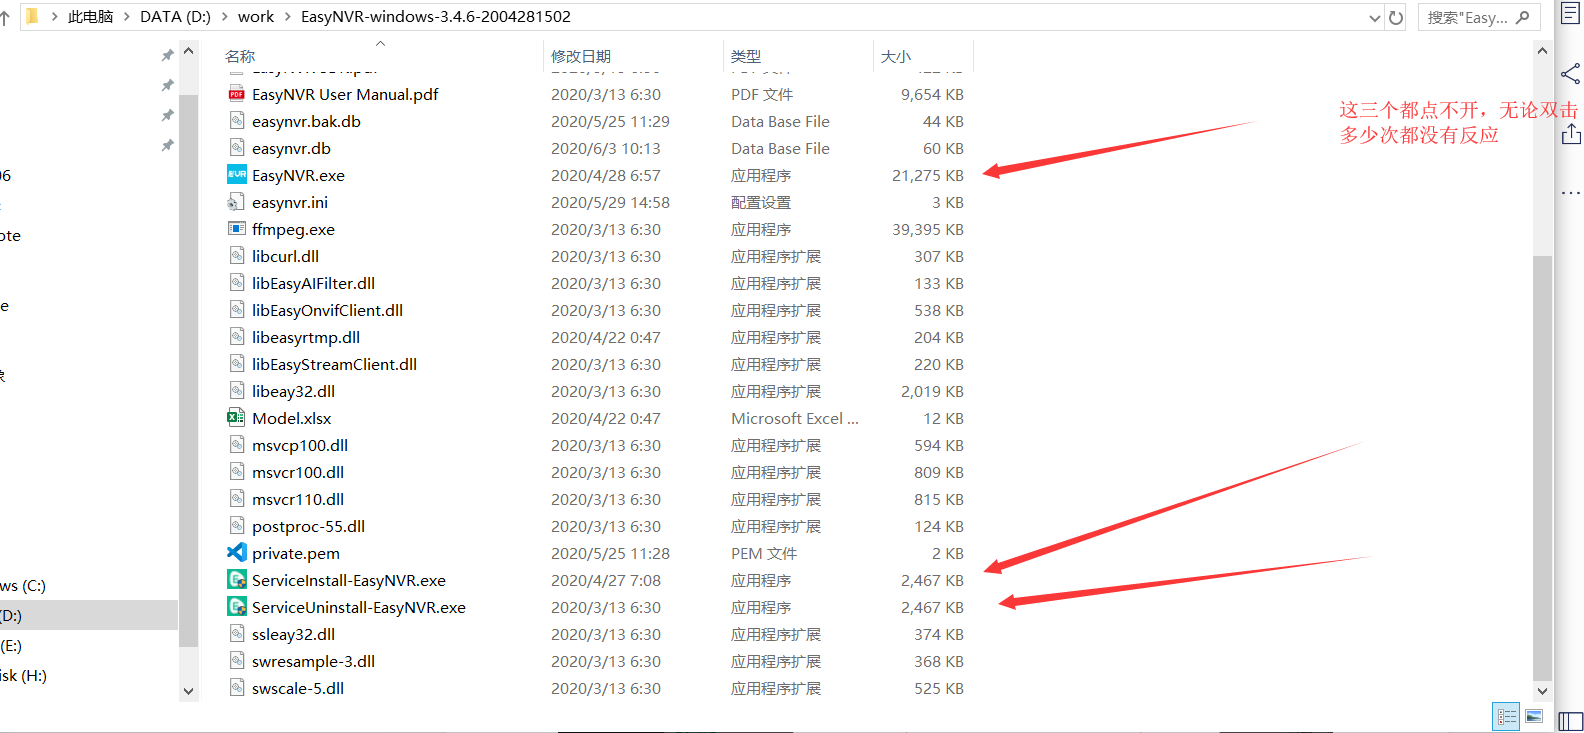Click the search magnifier icon
The image size is (1584, 733).
coord(1522,17)
